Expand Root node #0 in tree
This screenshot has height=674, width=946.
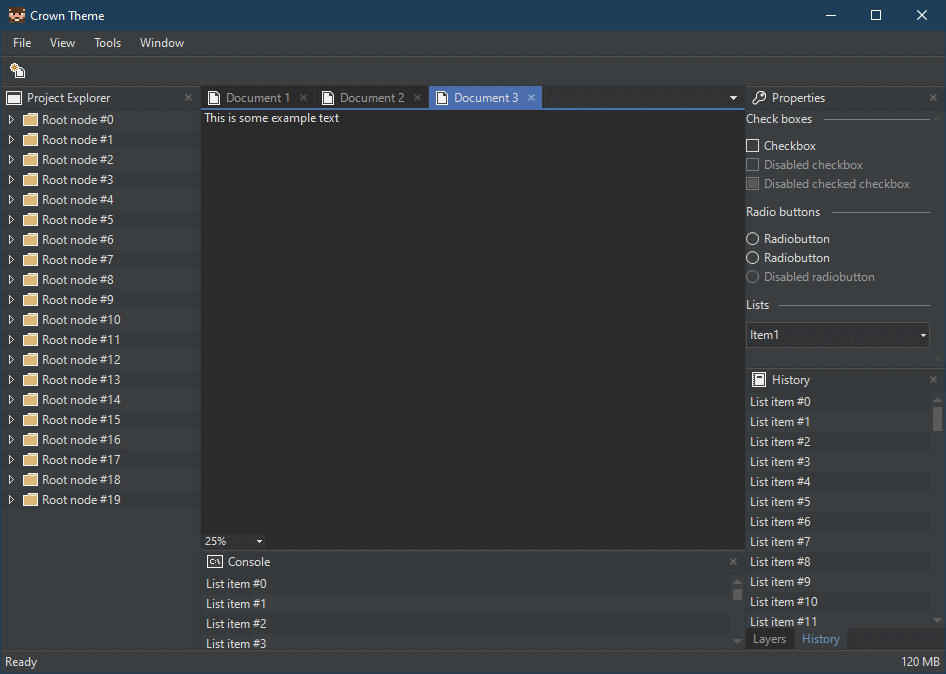(11, 120)
